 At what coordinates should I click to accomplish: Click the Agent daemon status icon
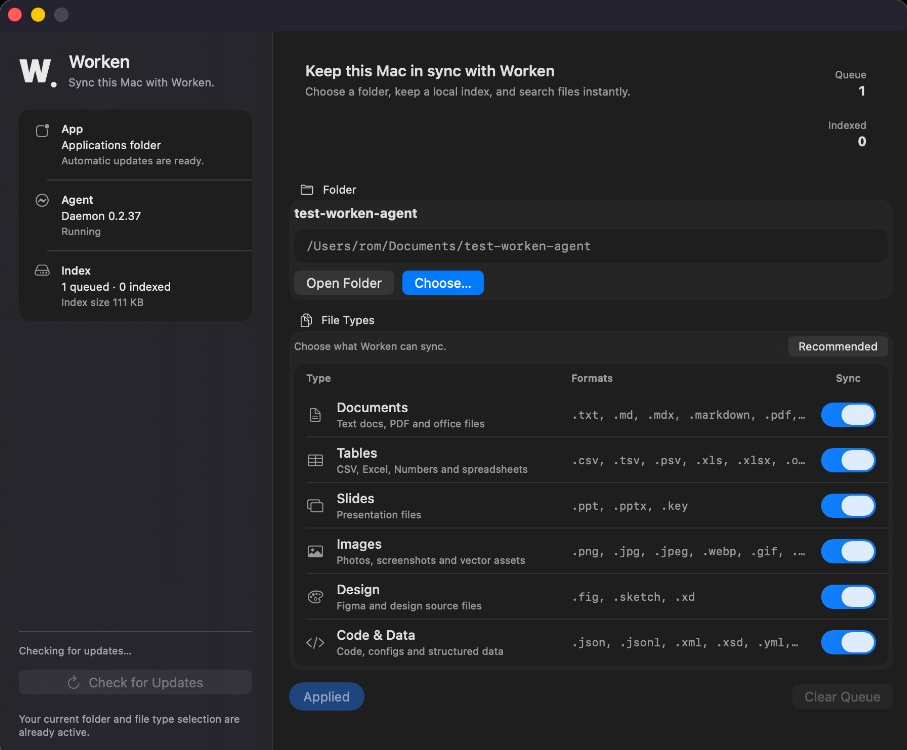pyautogui.click(x=42, y=200)
